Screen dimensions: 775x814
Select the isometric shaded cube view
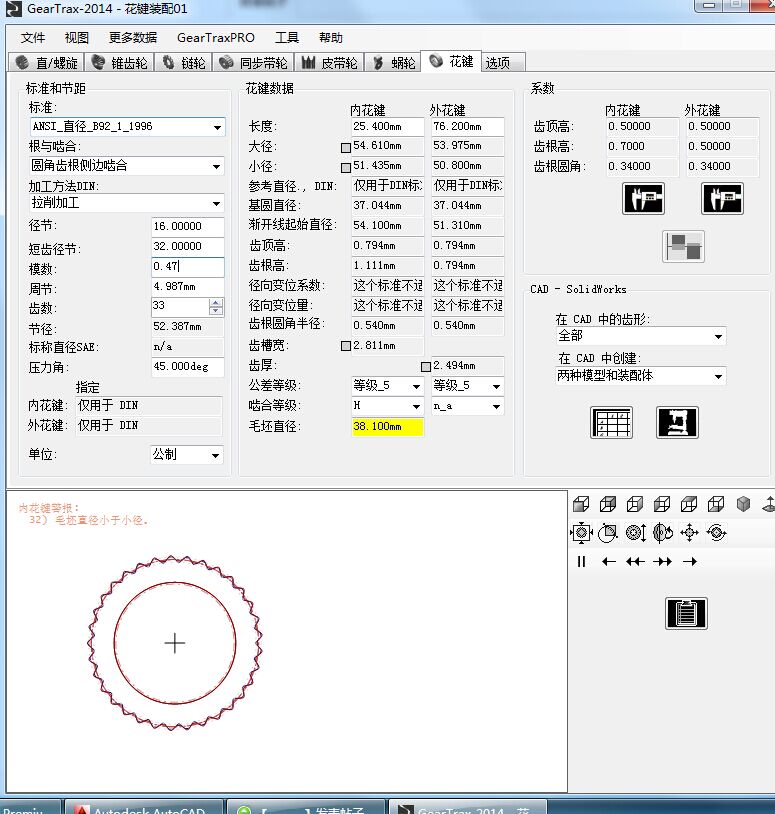point(743,504)
